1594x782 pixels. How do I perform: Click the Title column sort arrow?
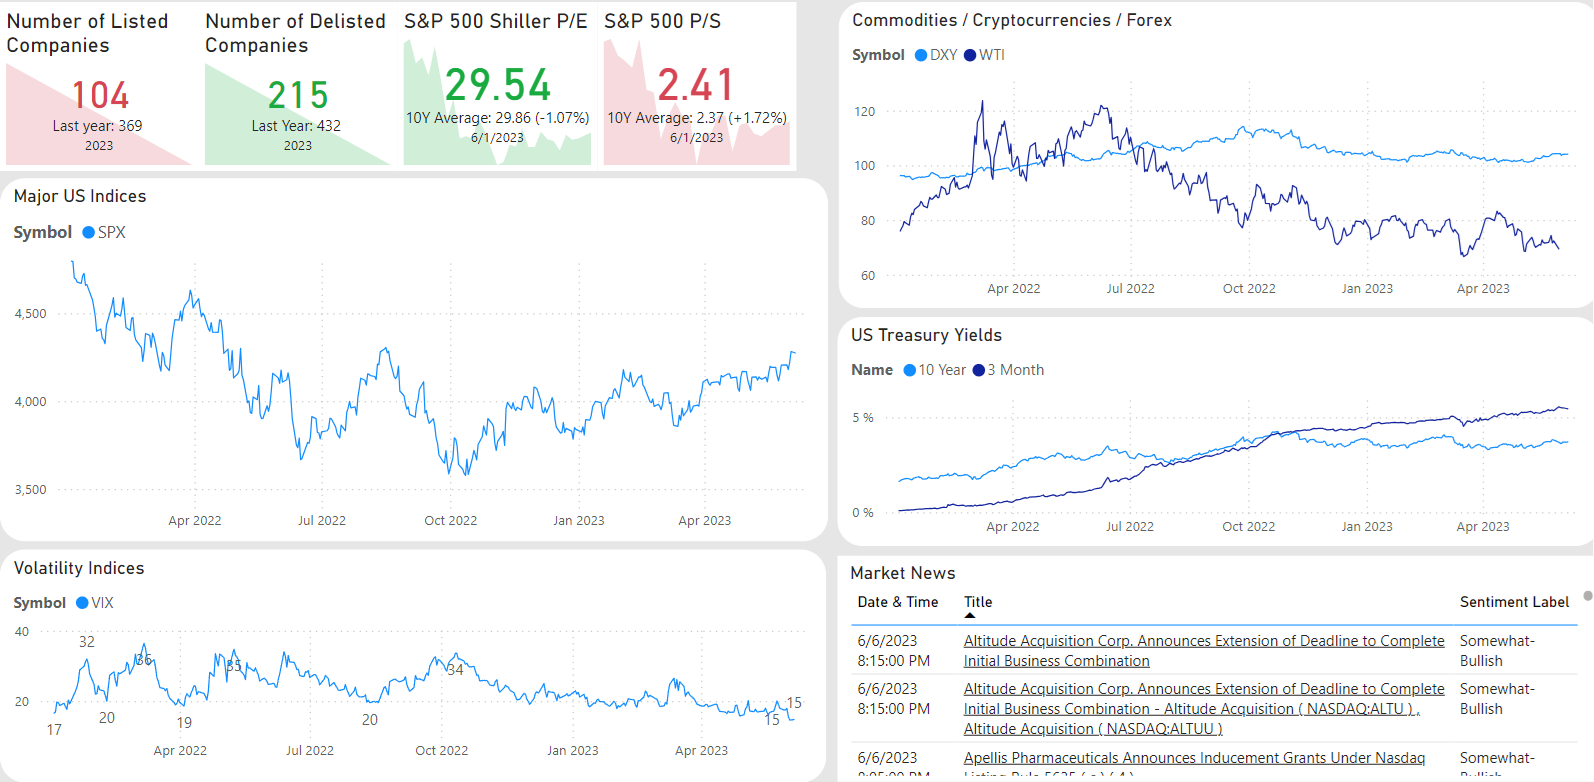coord(969,616)
